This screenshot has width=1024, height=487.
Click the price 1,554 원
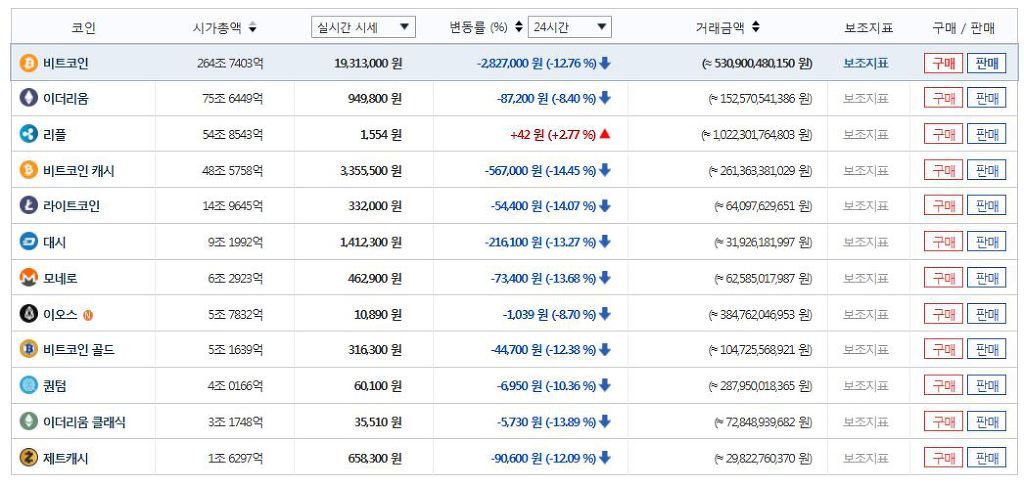pyautogui.click(x=381, y=134)
